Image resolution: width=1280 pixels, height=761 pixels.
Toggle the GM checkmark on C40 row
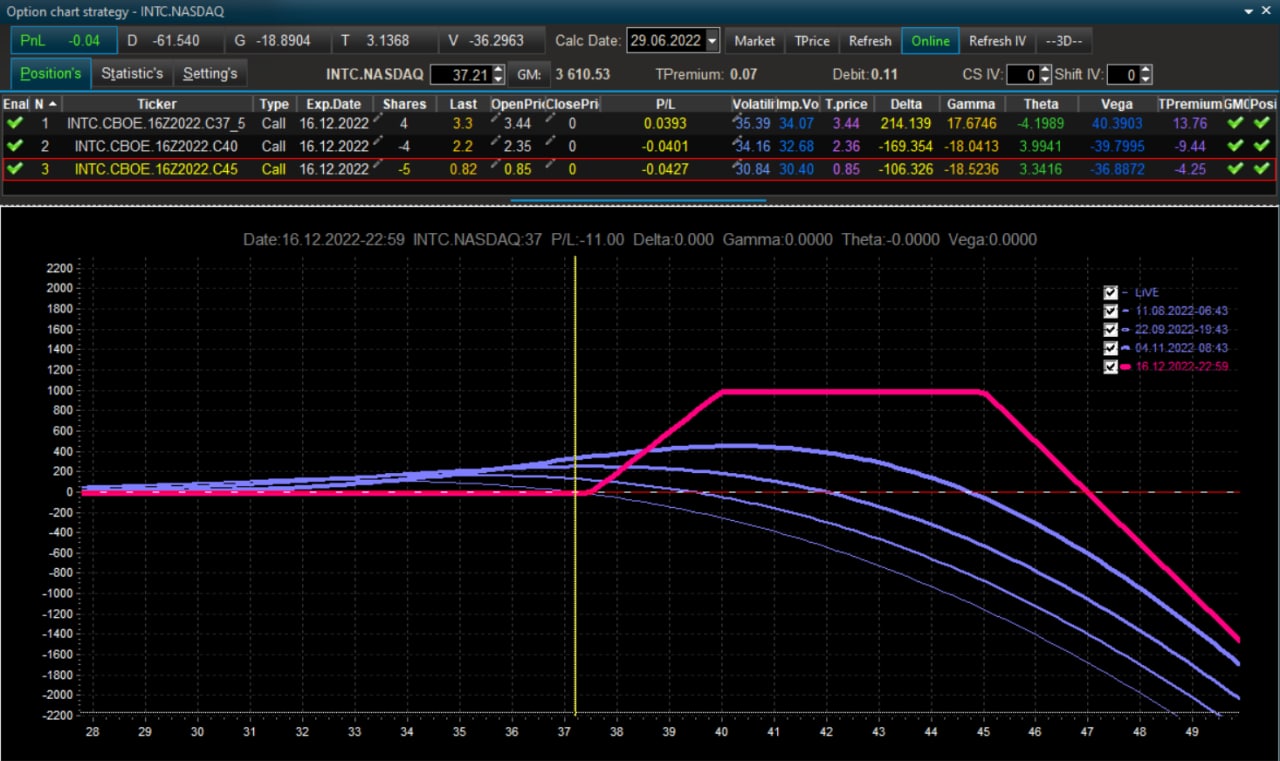1235,146
